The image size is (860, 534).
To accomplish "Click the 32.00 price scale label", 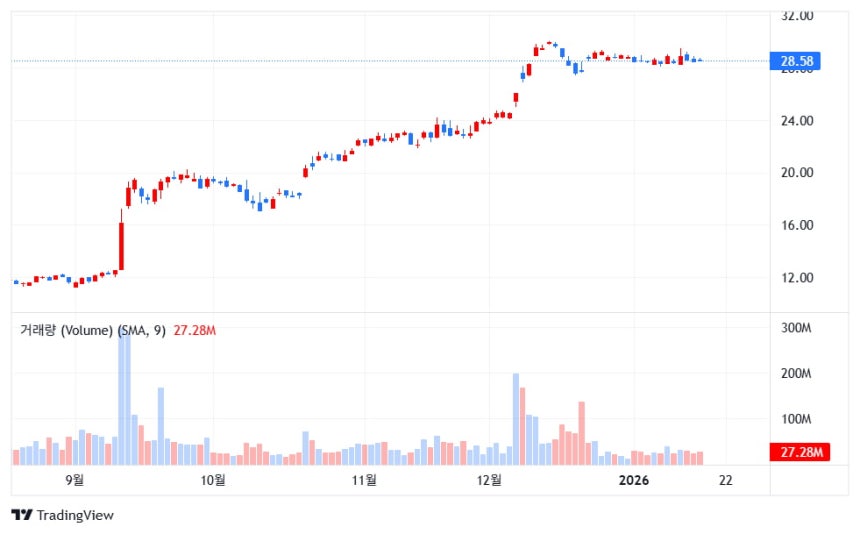I will point(797,16).
